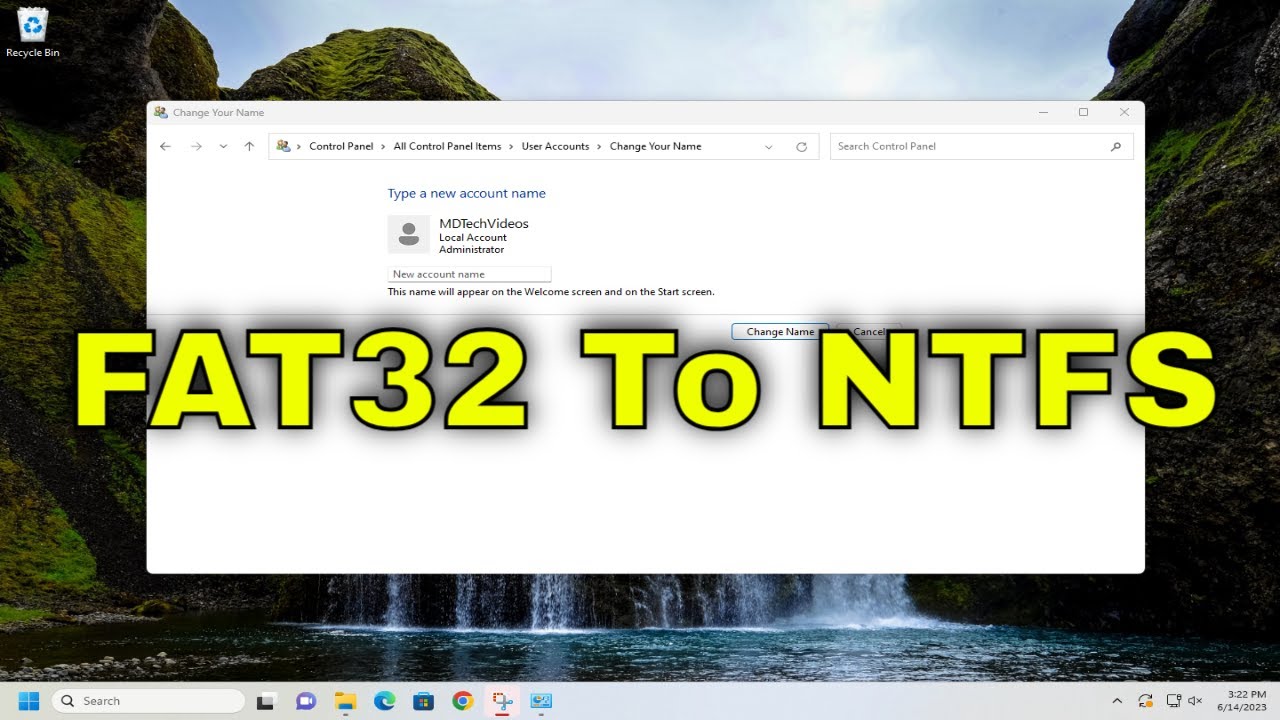Navigate to Control Panel breadcrumb

pos(341,146)
